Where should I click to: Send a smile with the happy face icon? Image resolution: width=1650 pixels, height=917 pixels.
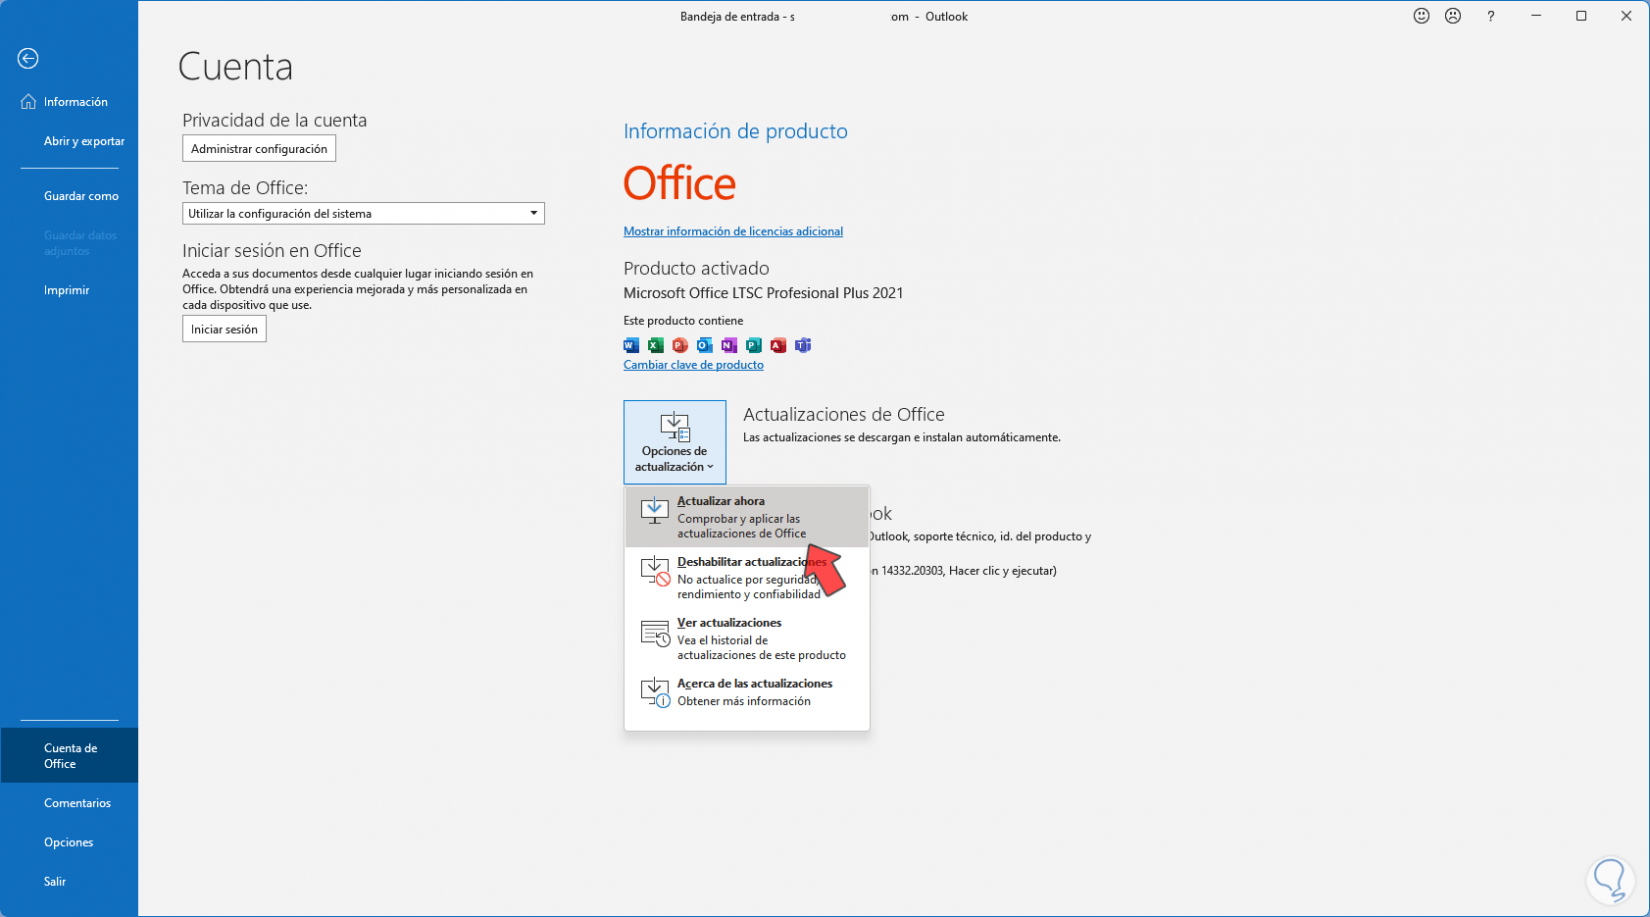(1421, 16)
